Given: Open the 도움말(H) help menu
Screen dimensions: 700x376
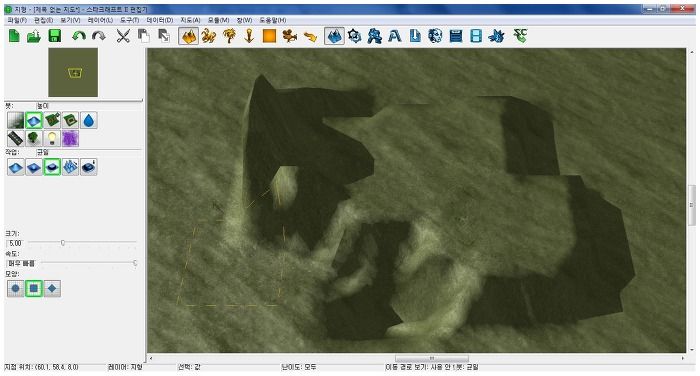Looking at the screenshot, I should (x=272, y=20).
